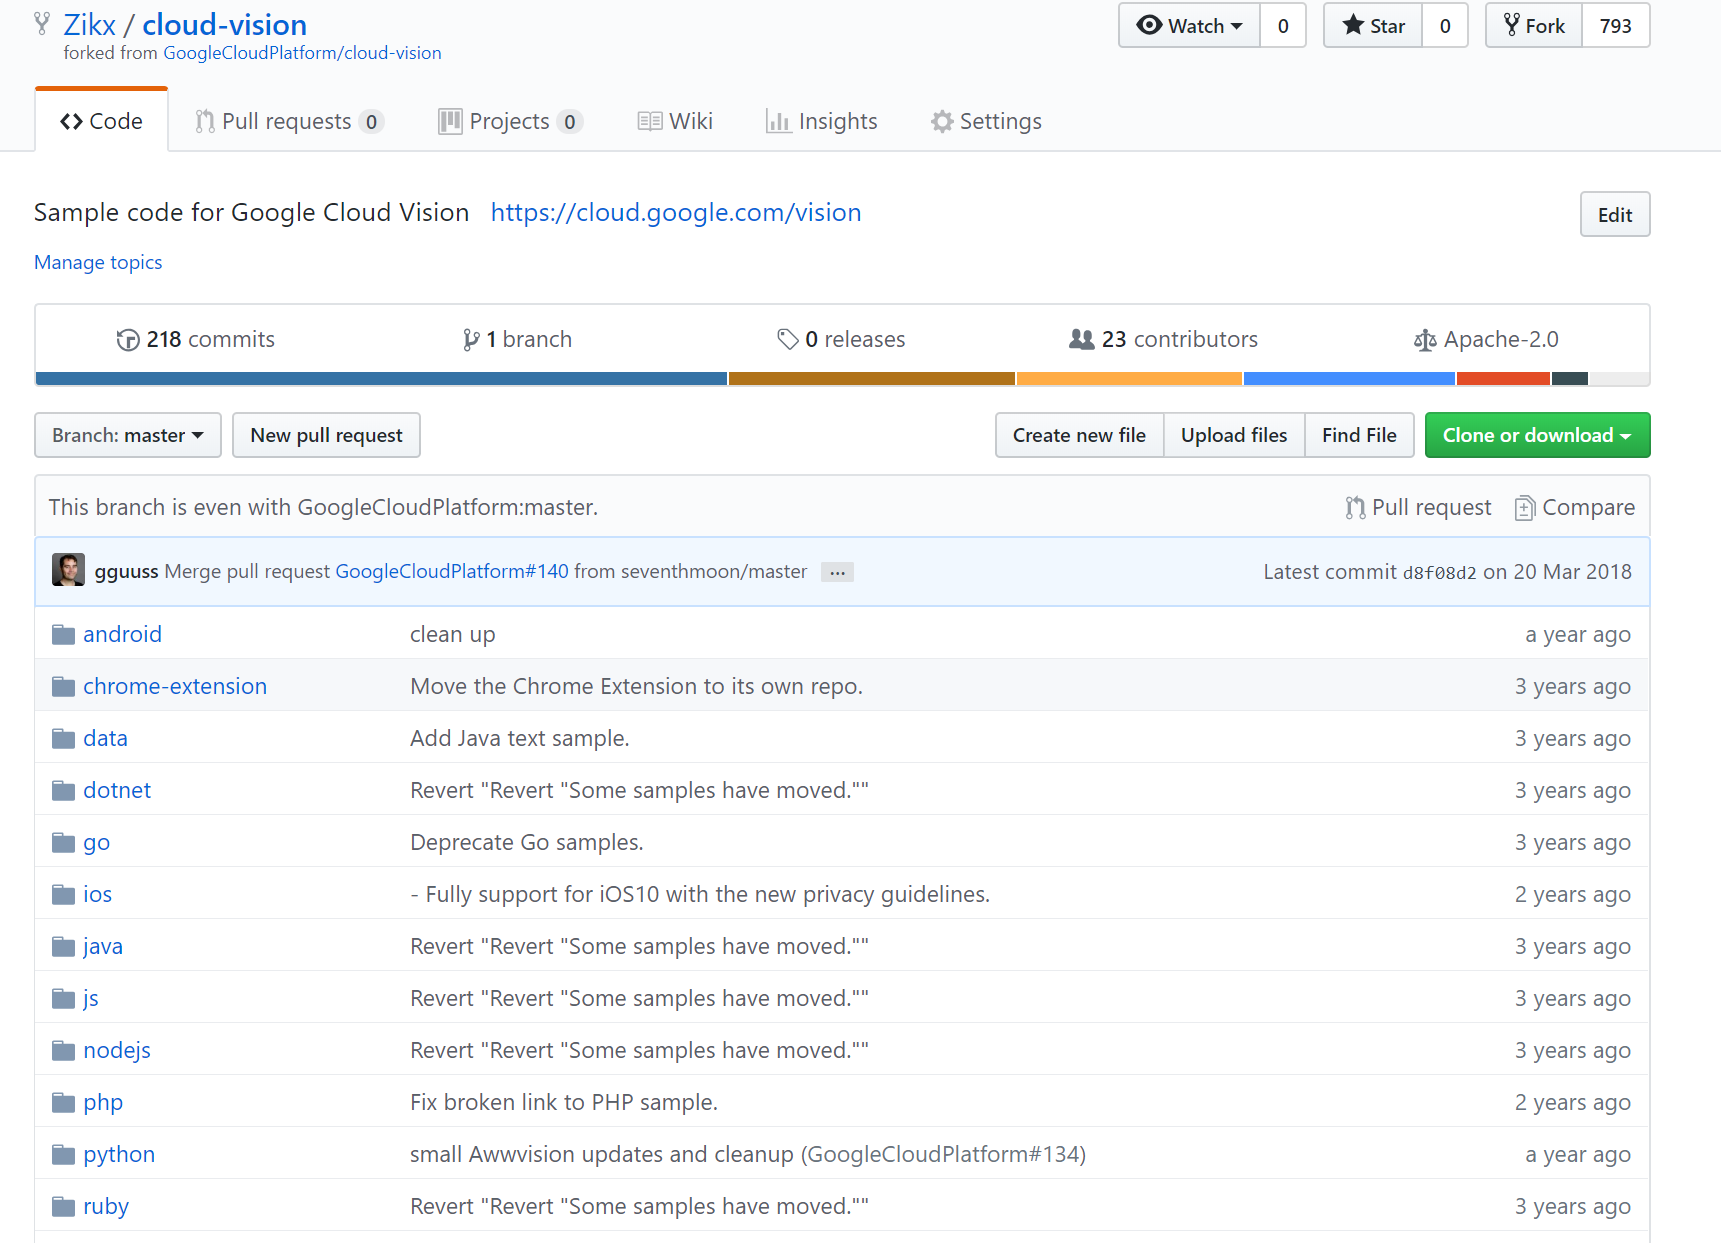
Task: Click the fork icon beside Zikx
Action: click(x=42, y=23)
